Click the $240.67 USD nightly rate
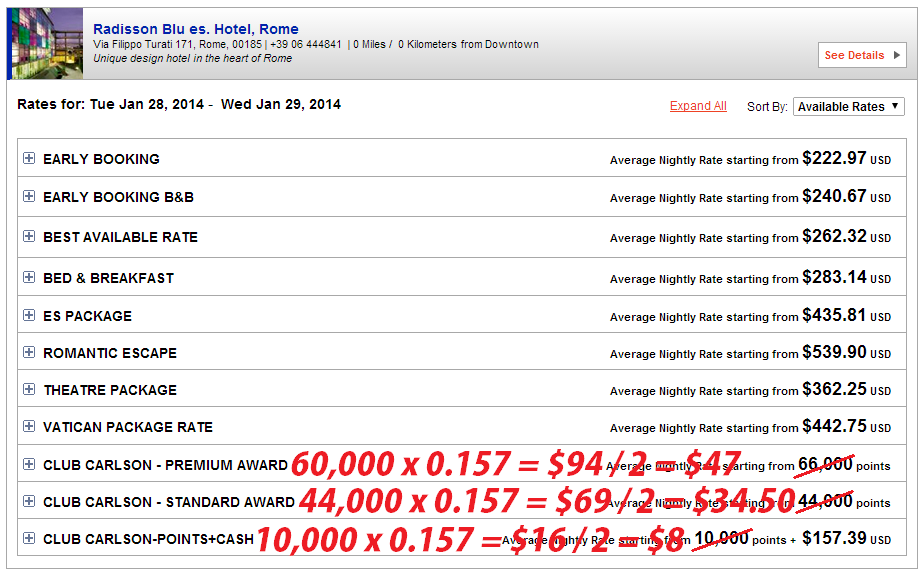The image size is (924, 577). tap(846, 196)
